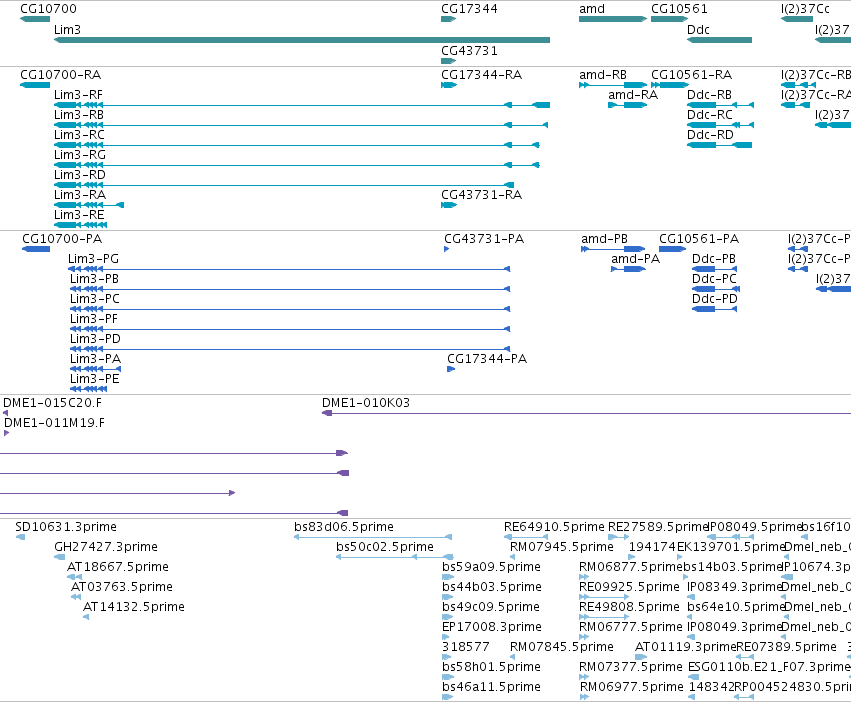Click the bs58h01.5prime EST label
The image size is (851, 702).
click(491, 667)
